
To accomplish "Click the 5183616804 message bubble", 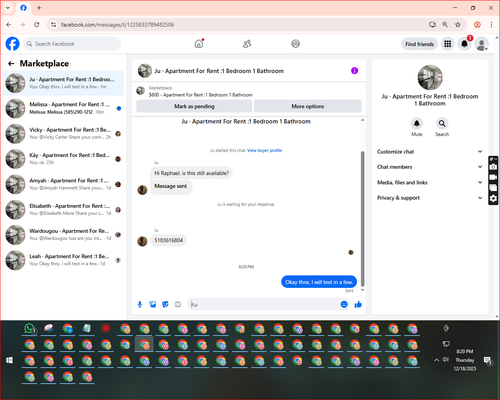I will coord(168,240).
